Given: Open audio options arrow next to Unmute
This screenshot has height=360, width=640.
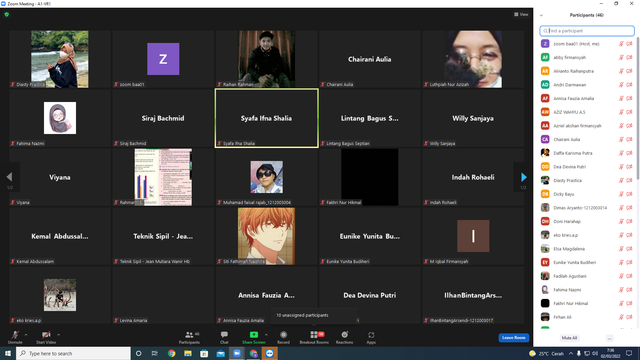Looking at the screenshot, I should click(x=26, y=335).
